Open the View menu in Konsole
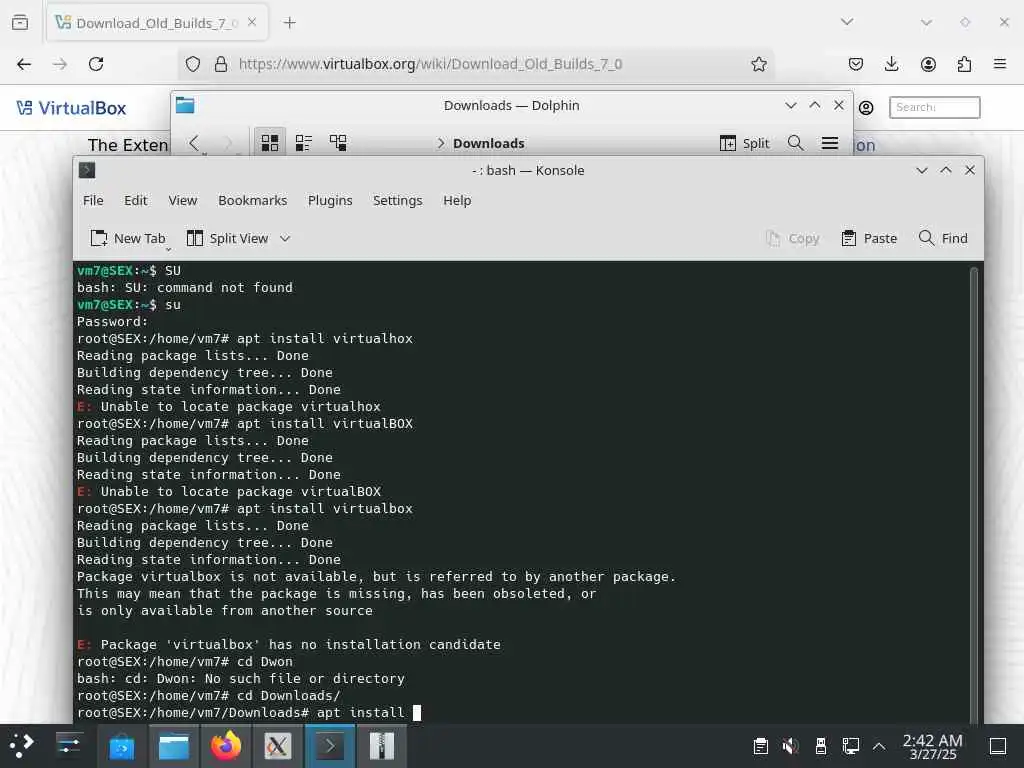Screen dimensions: 1024x768 [182, 200]
